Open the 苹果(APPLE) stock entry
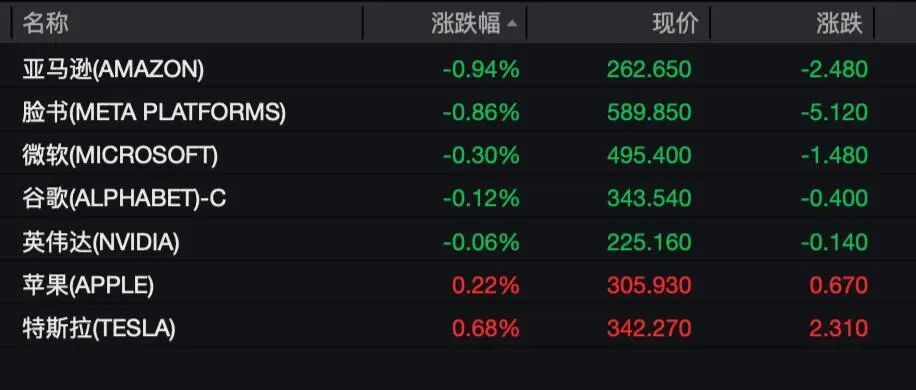Image resolution: width=916 pixels, height=390 pixels. click(458, 285)
